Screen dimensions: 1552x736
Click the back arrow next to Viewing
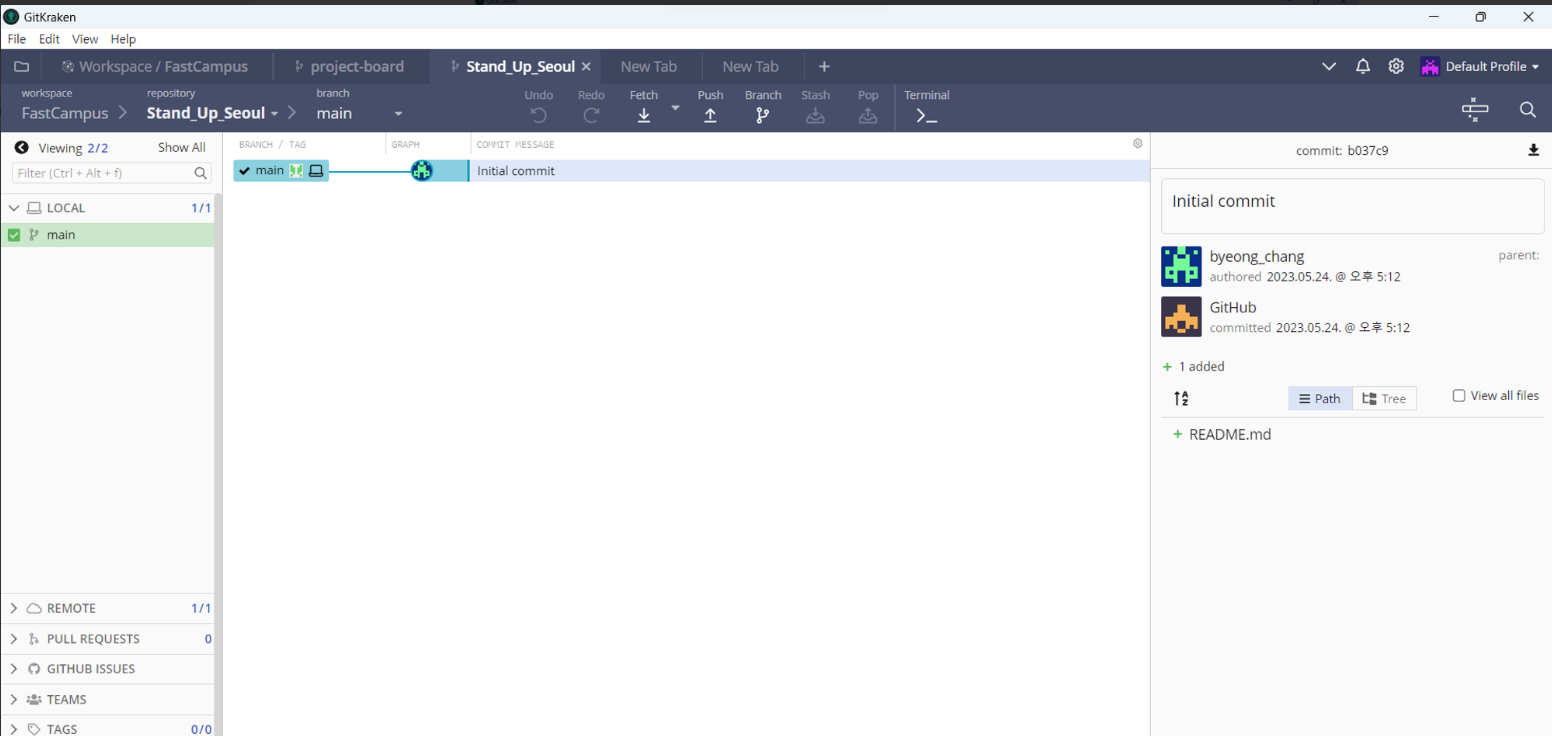pos(21,148)
